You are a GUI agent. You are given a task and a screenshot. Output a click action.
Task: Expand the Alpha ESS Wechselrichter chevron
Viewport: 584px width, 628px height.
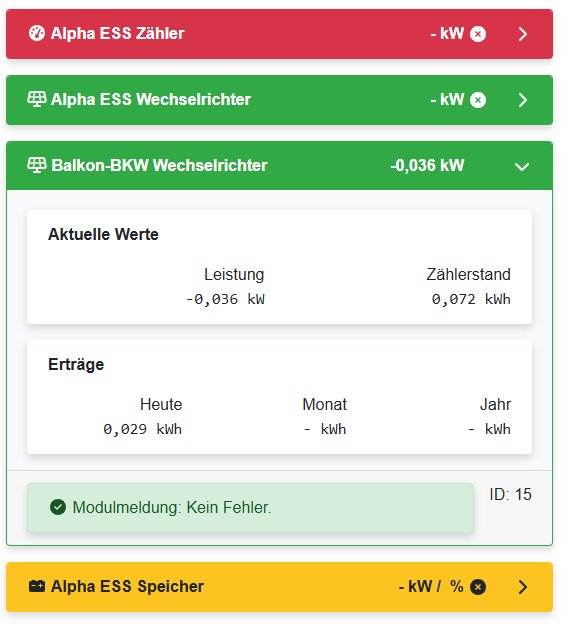click(x=522, y=100)
